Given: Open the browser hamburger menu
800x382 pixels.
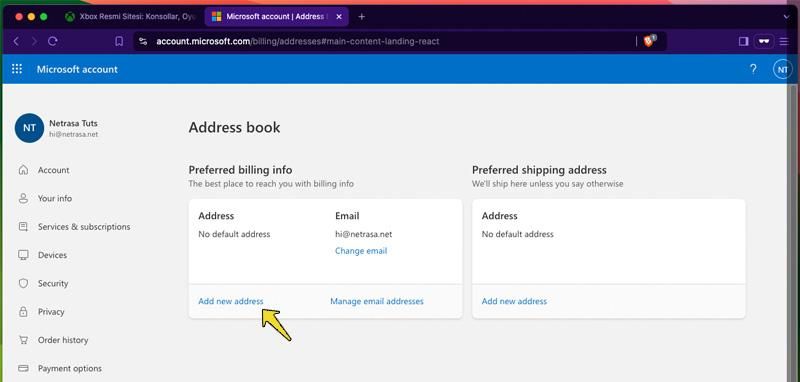Looking at the screenshot, I should (x=784, y=41).
